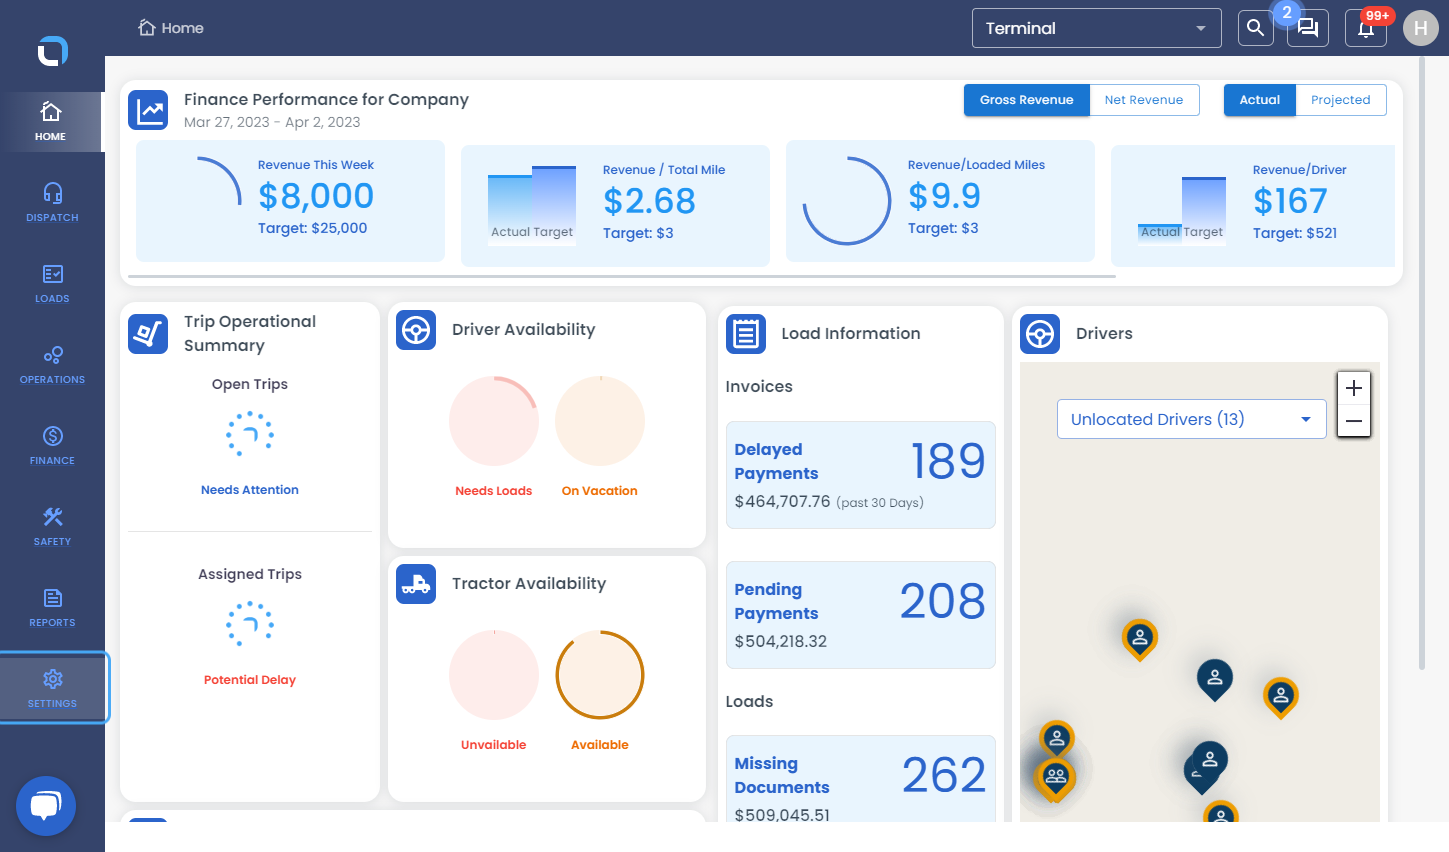Click the page vertical scrollbar
Viewport: 1449px width, 852px height.
[1422, 362]
